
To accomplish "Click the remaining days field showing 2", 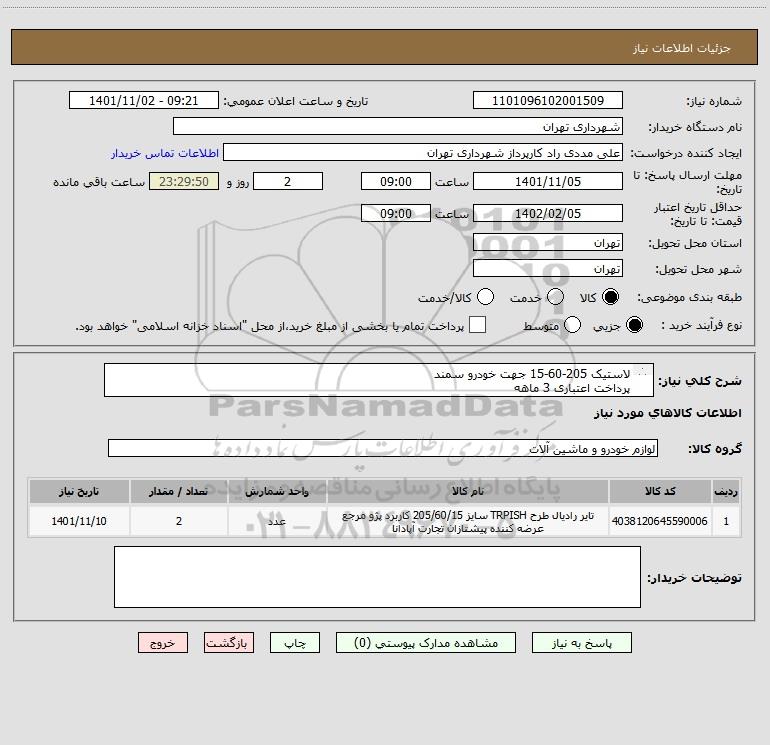I will pos(288,181).
